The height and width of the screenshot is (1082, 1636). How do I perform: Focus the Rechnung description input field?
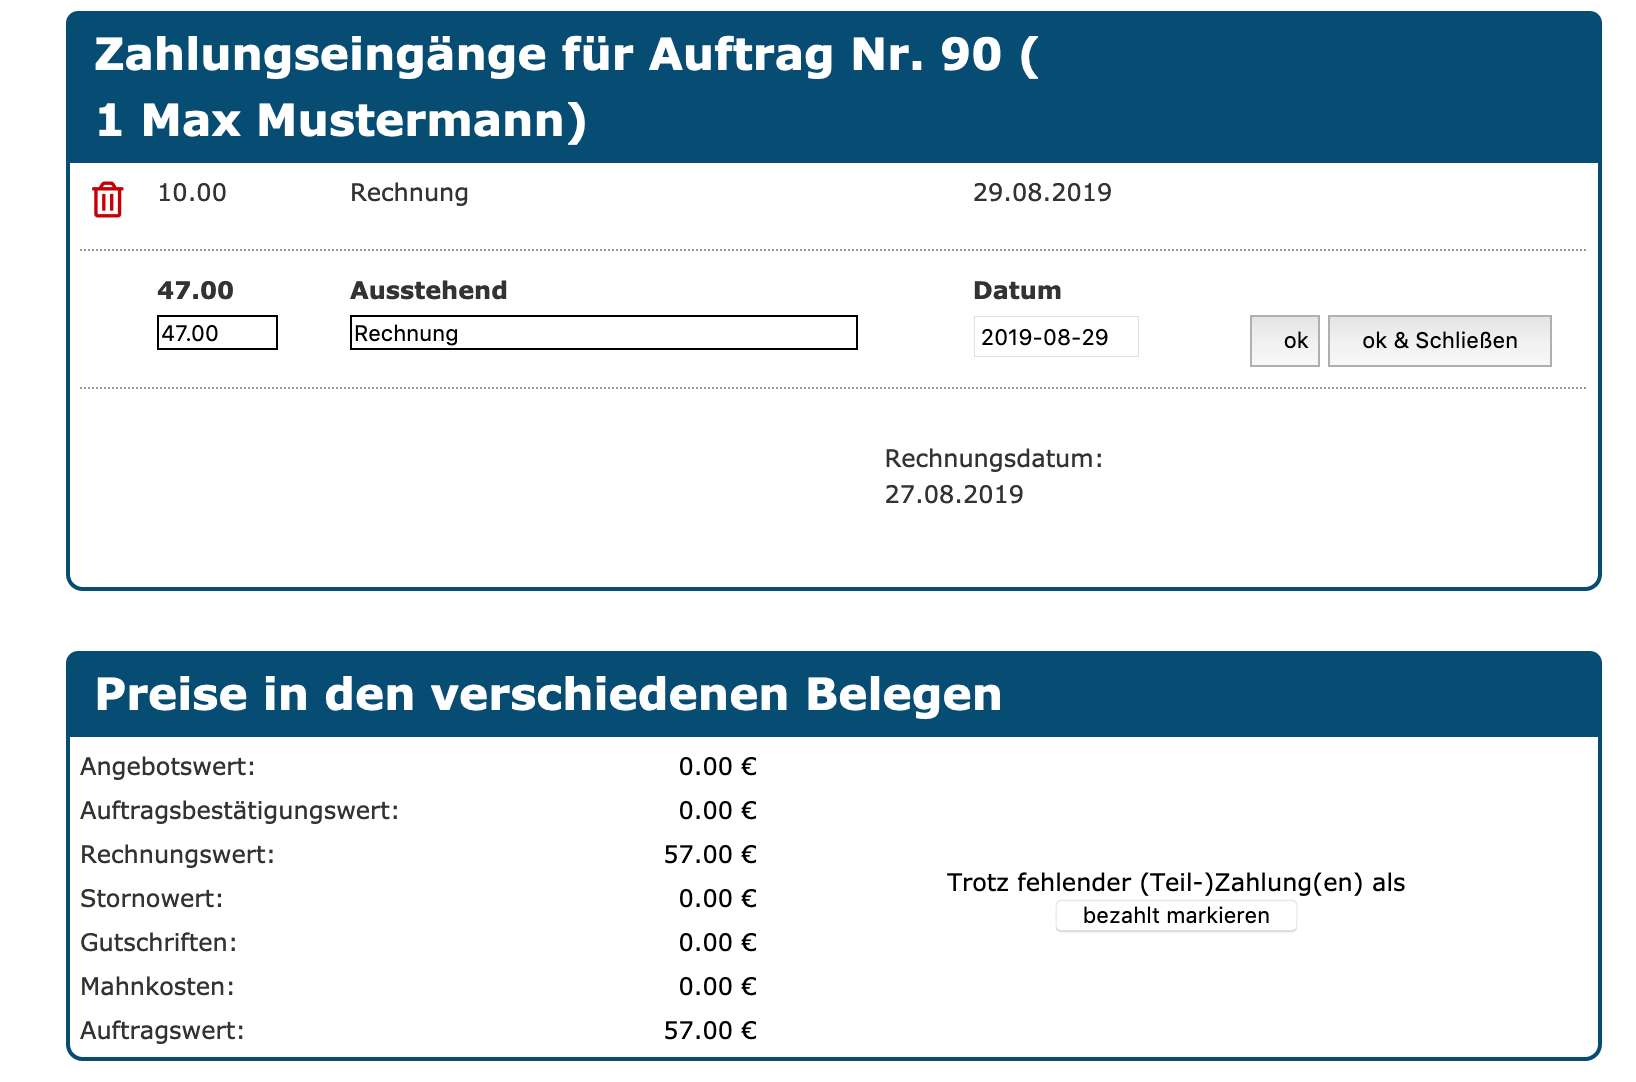coord(603,333)
